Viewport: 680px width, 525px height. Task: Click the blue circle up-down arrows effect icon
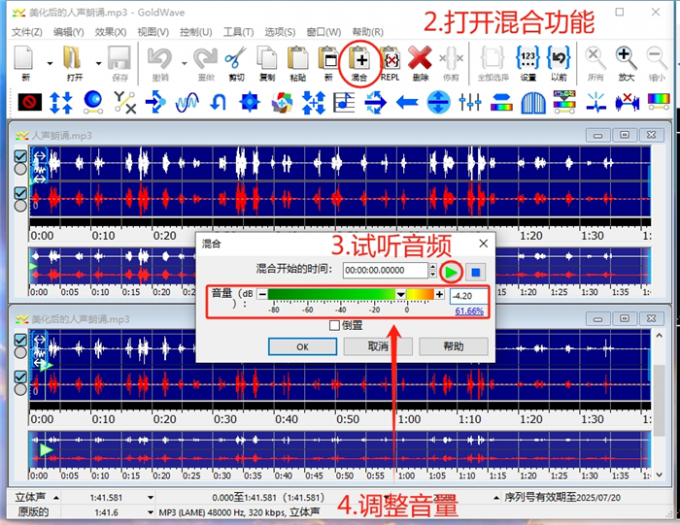(438, 102)
